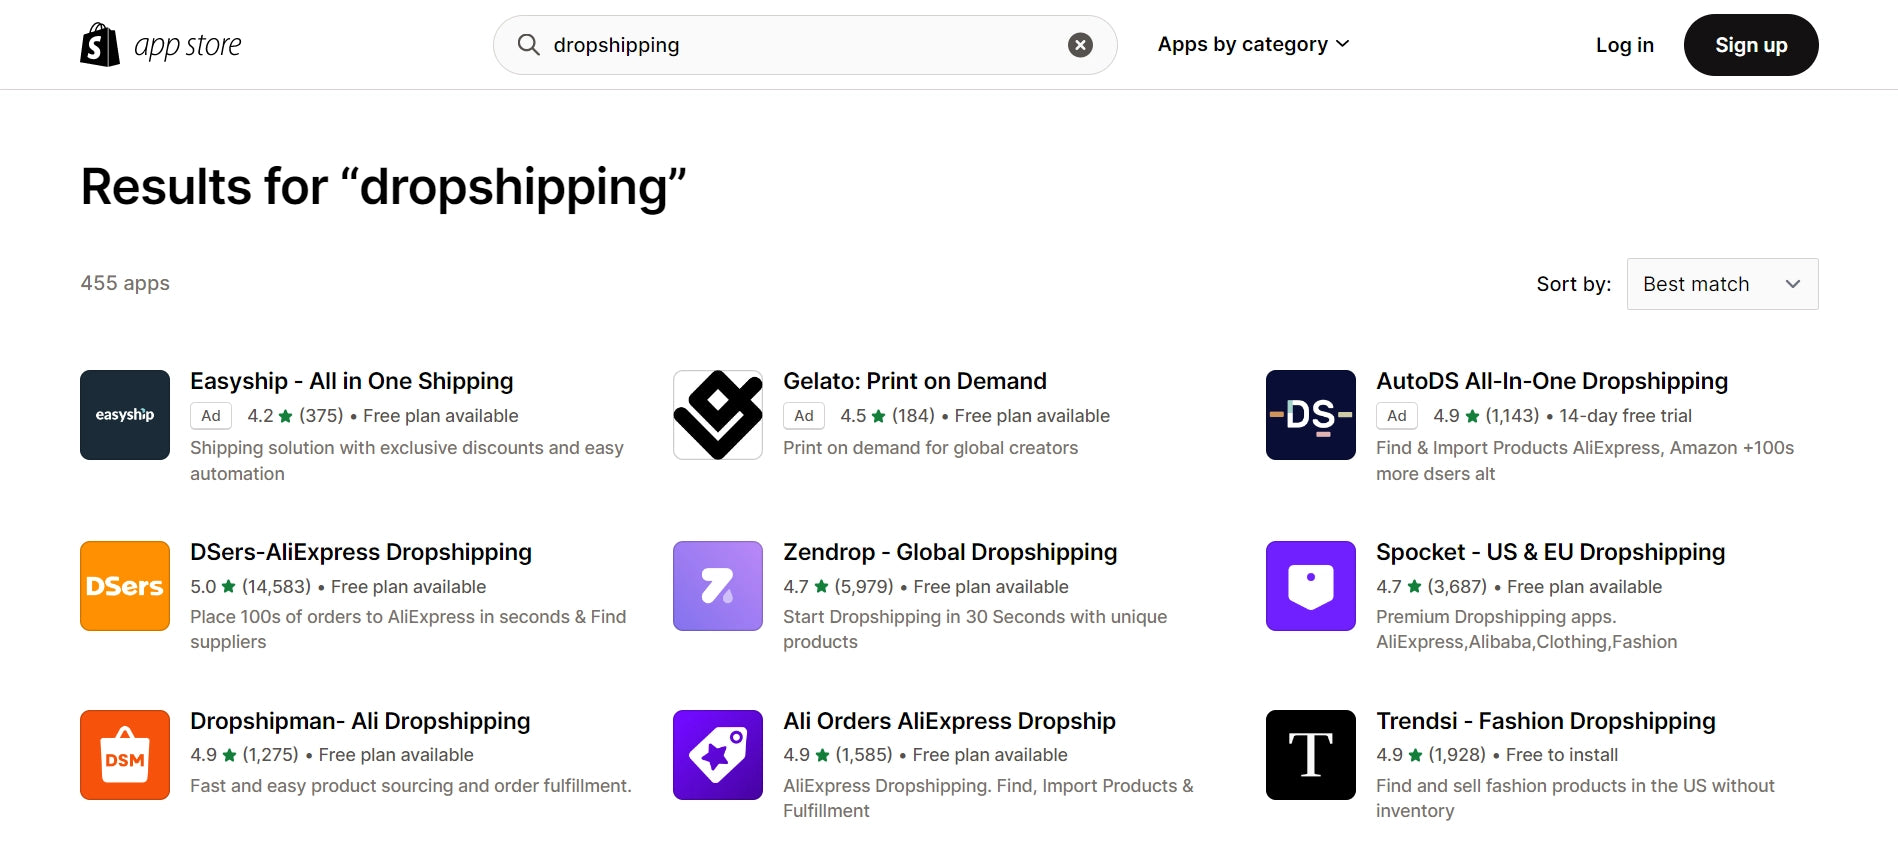Open the Shopify app store logo
Screen dimensions: 1898x848
coord(161,45)
